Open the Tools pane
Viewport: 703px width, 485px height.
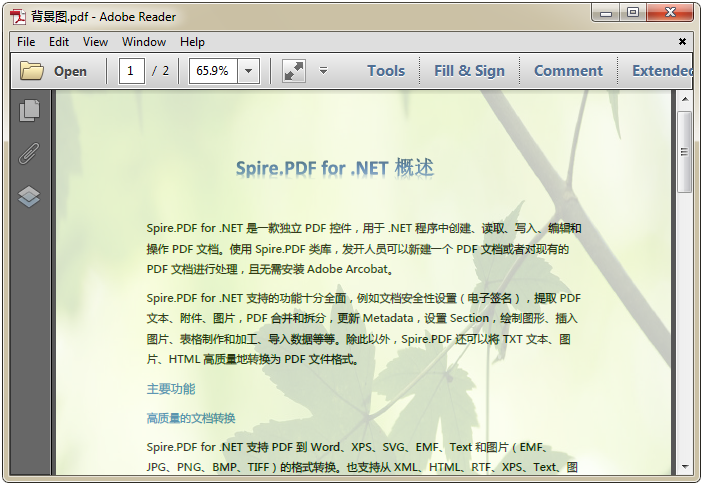pos(386,71)
